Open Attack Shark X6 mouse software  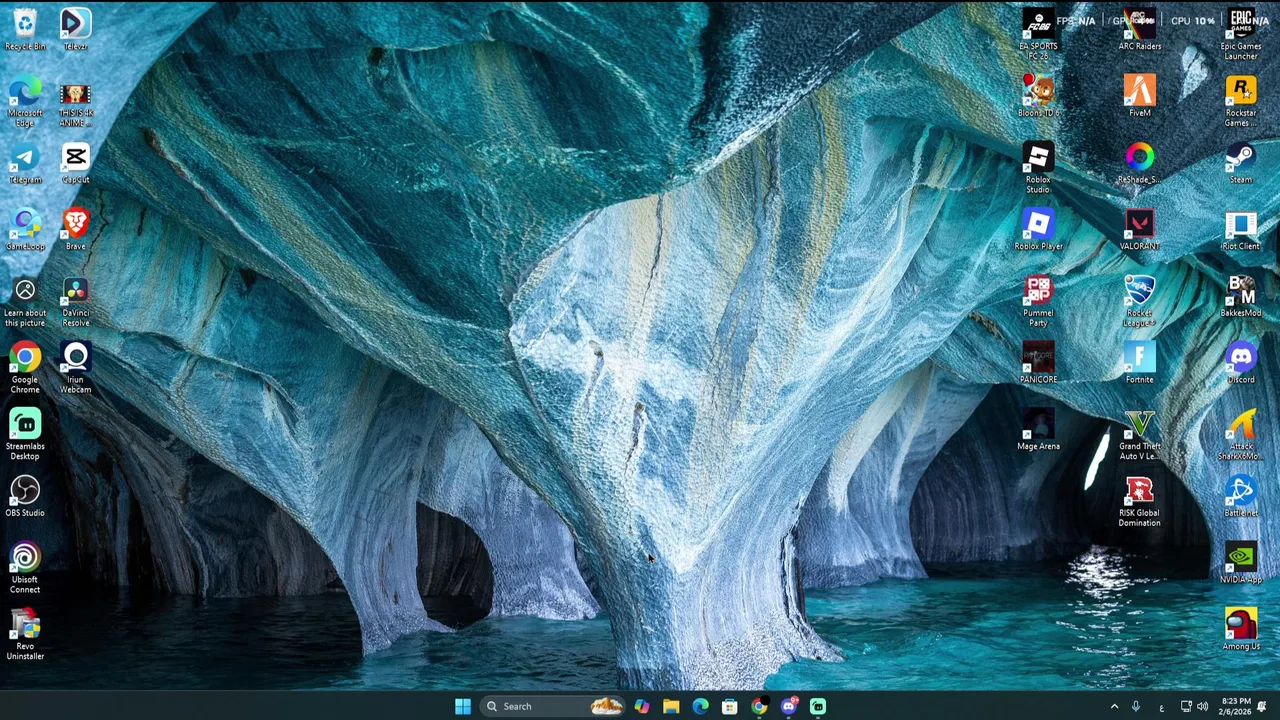pyautogui.click(x=1240, y=435)
